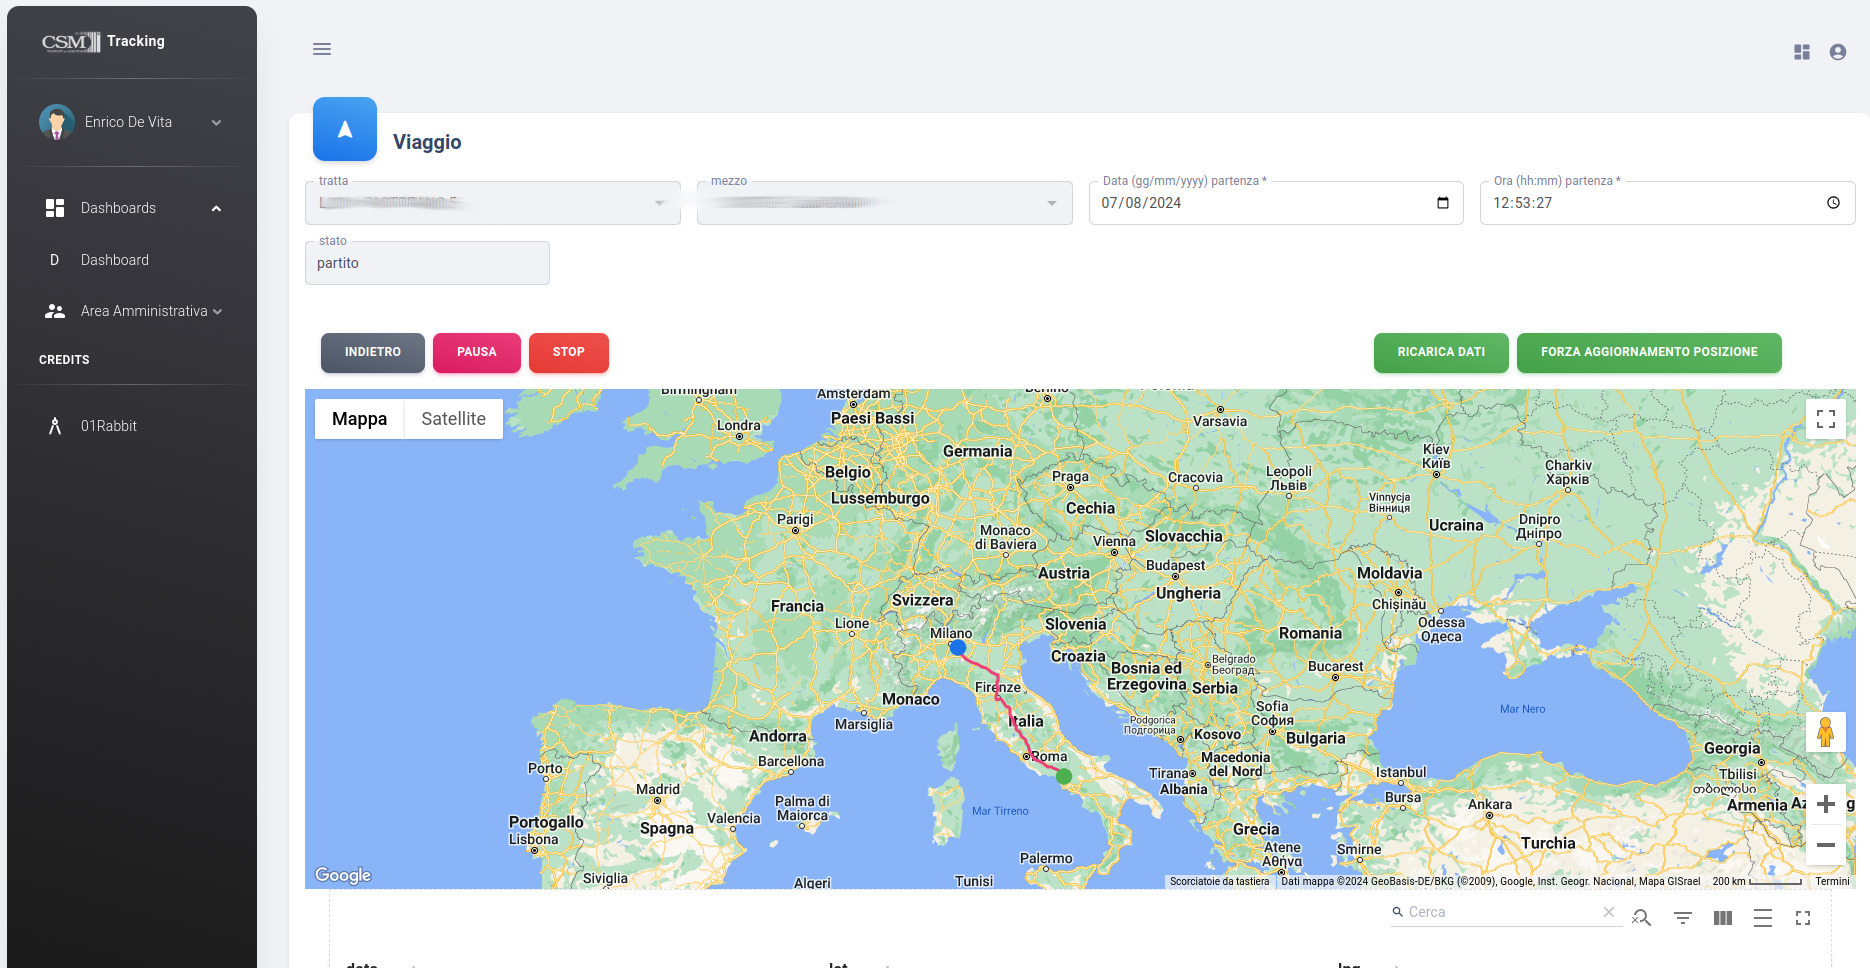
Task: Open the dashboard grid icon in header
Action: click(x=1802, y=52)
